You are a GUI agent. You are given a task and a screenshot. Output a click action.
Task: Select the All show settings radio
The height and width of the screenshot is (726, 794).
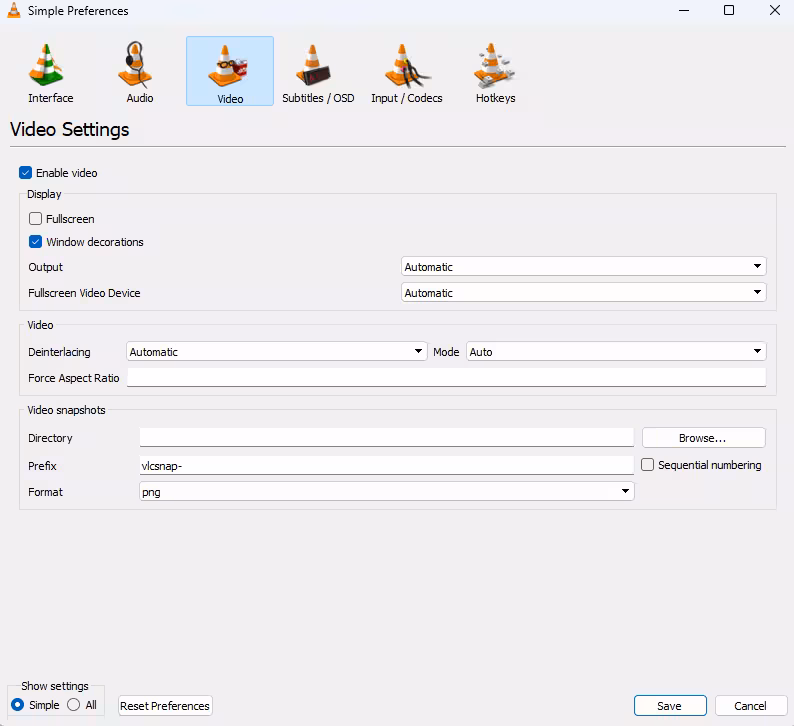73,705
